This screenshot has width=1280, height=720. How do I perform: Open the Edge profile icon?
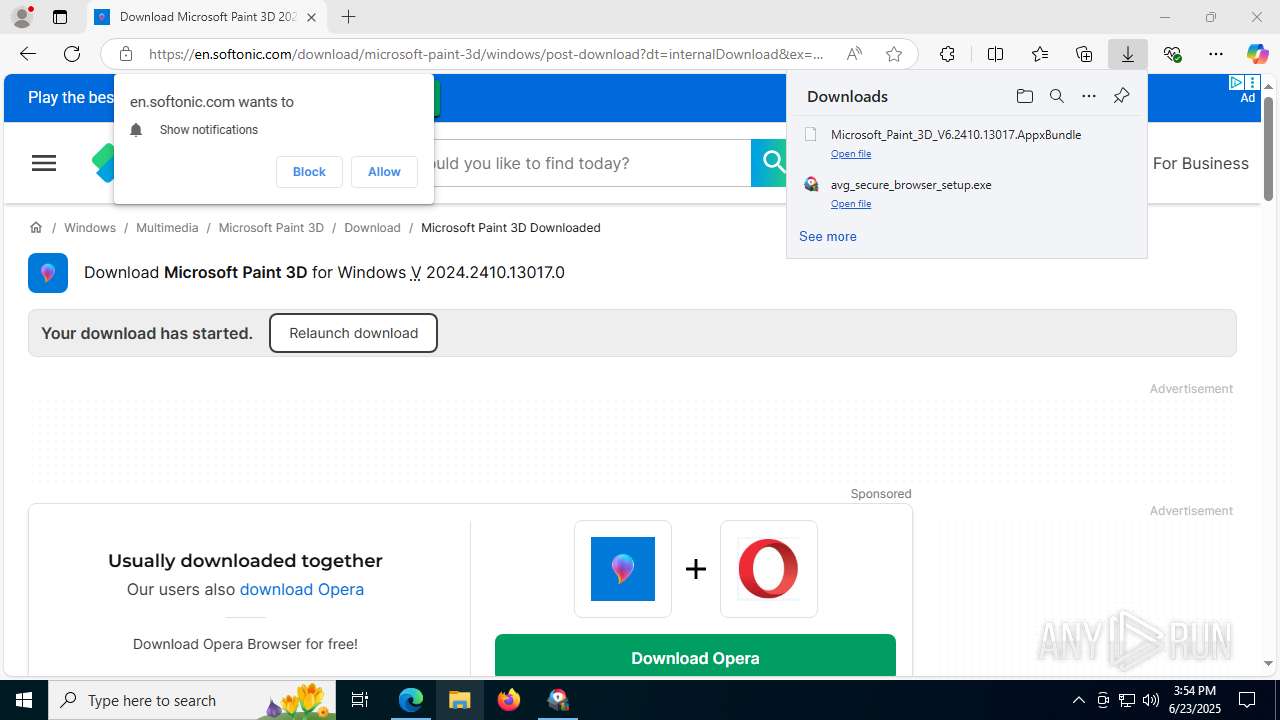click(21, 17)
